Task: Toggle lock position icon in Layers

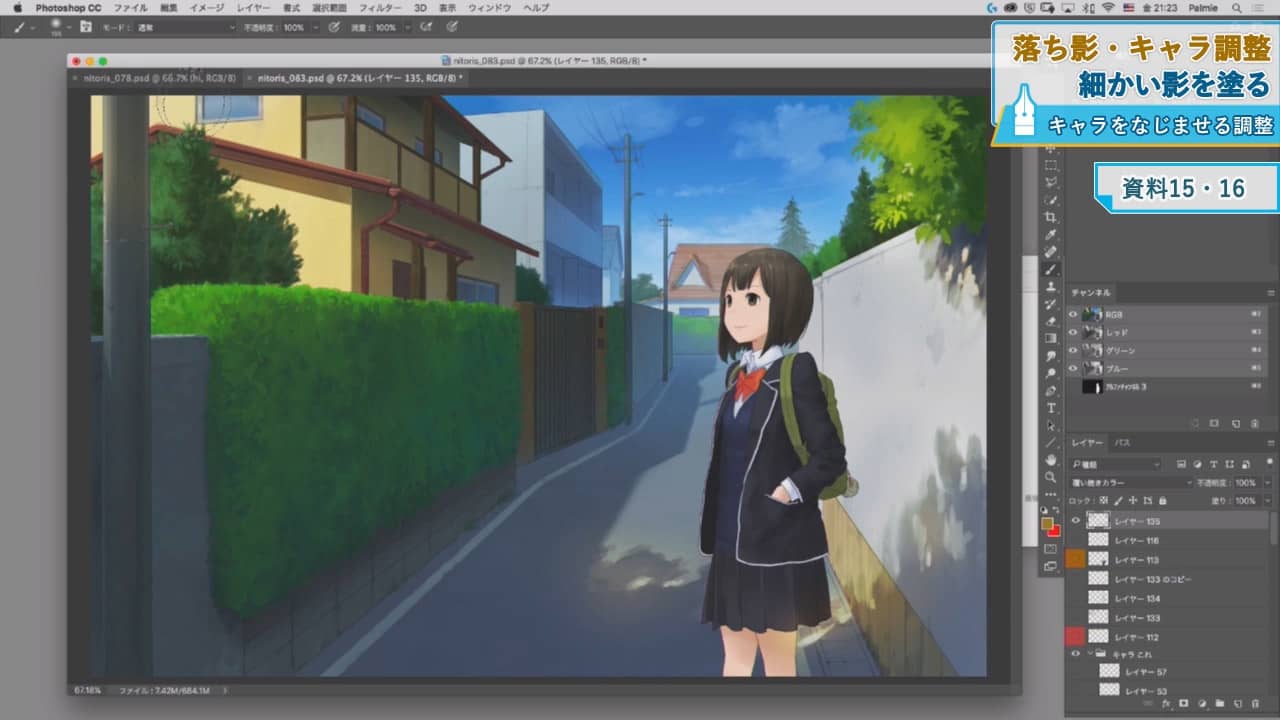Action: coord(1132,500)
